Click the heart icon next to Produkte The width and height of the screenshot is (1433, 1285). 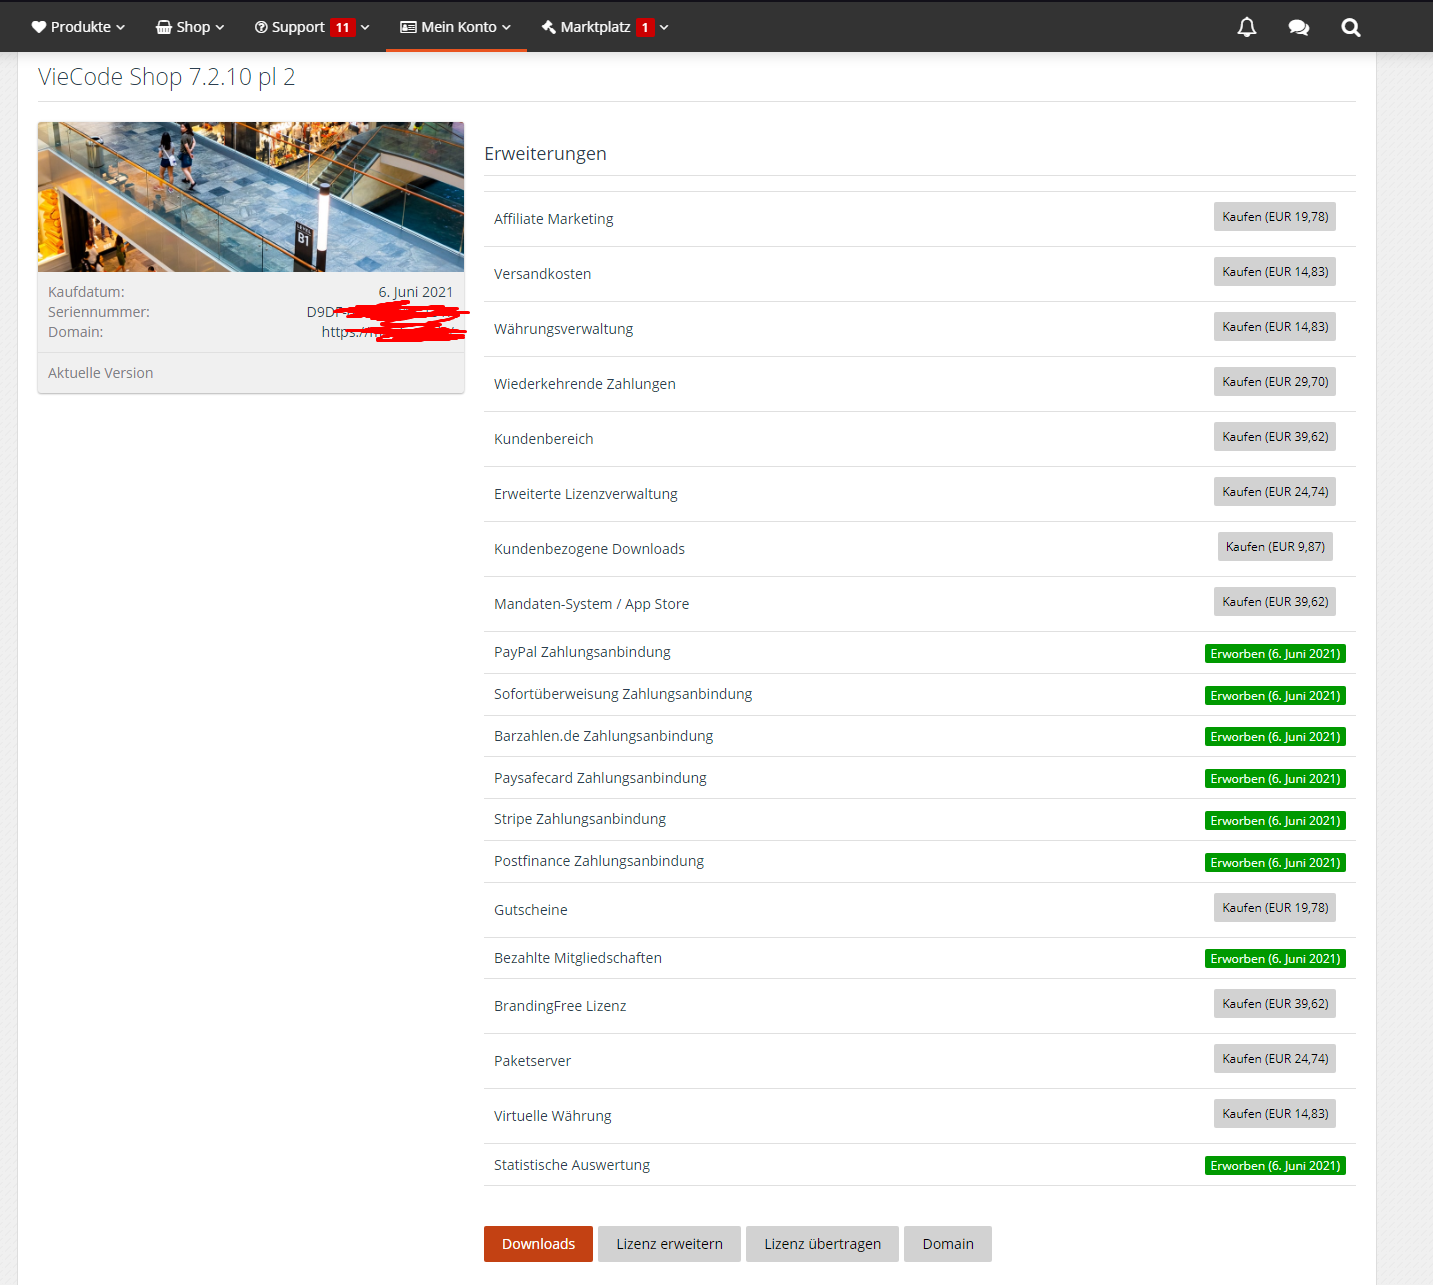point(39,27)
